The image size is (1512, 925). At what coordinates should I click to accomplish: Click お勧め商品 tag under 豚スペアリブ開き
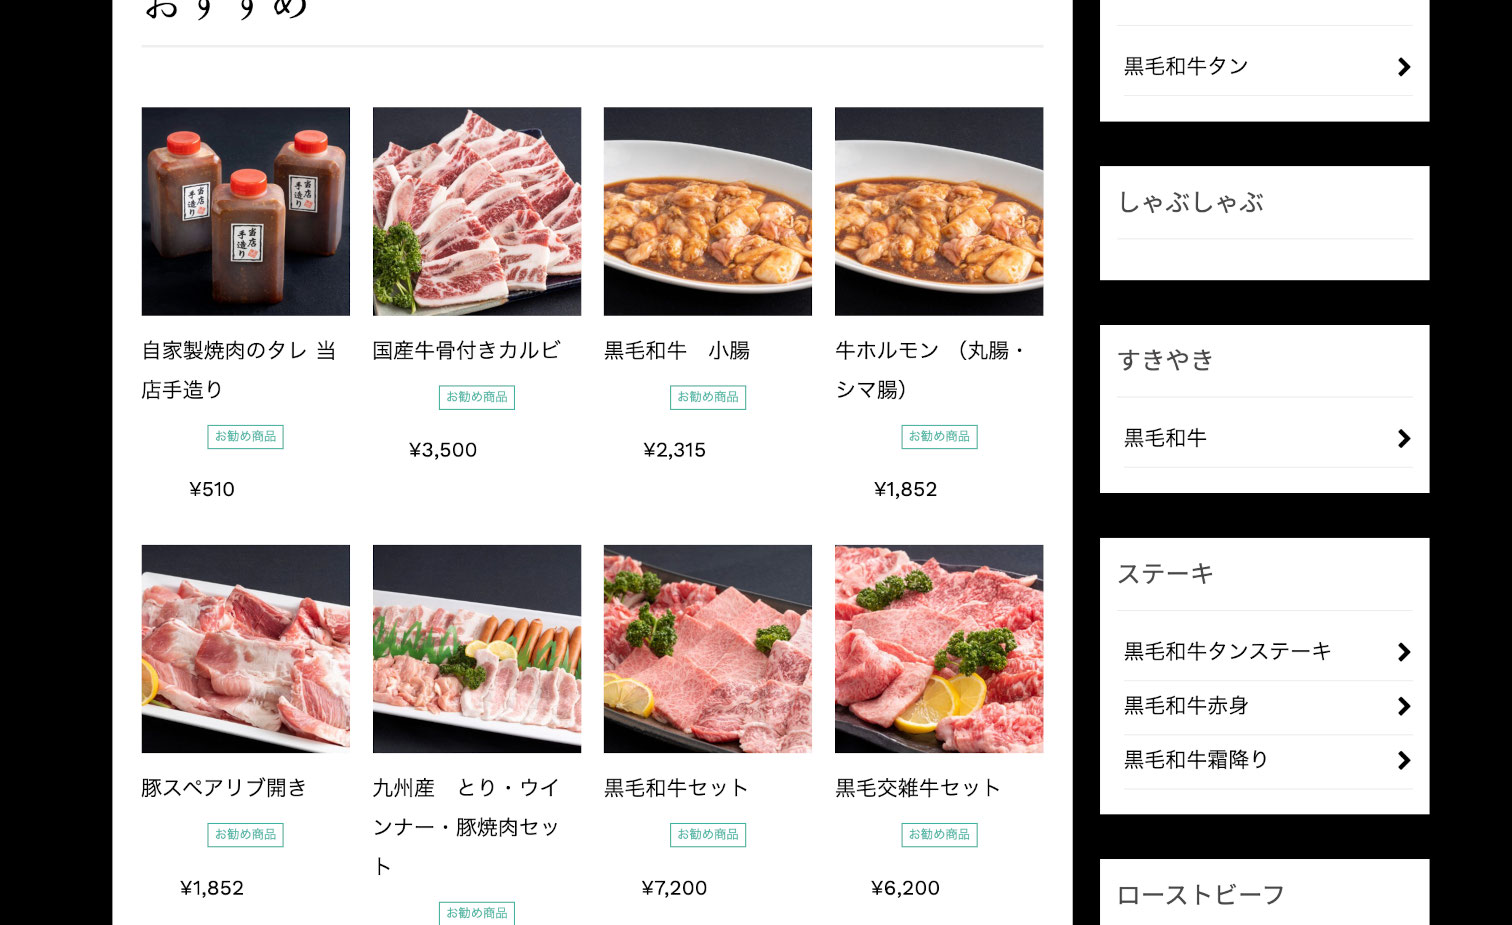(x=246, y=835)
